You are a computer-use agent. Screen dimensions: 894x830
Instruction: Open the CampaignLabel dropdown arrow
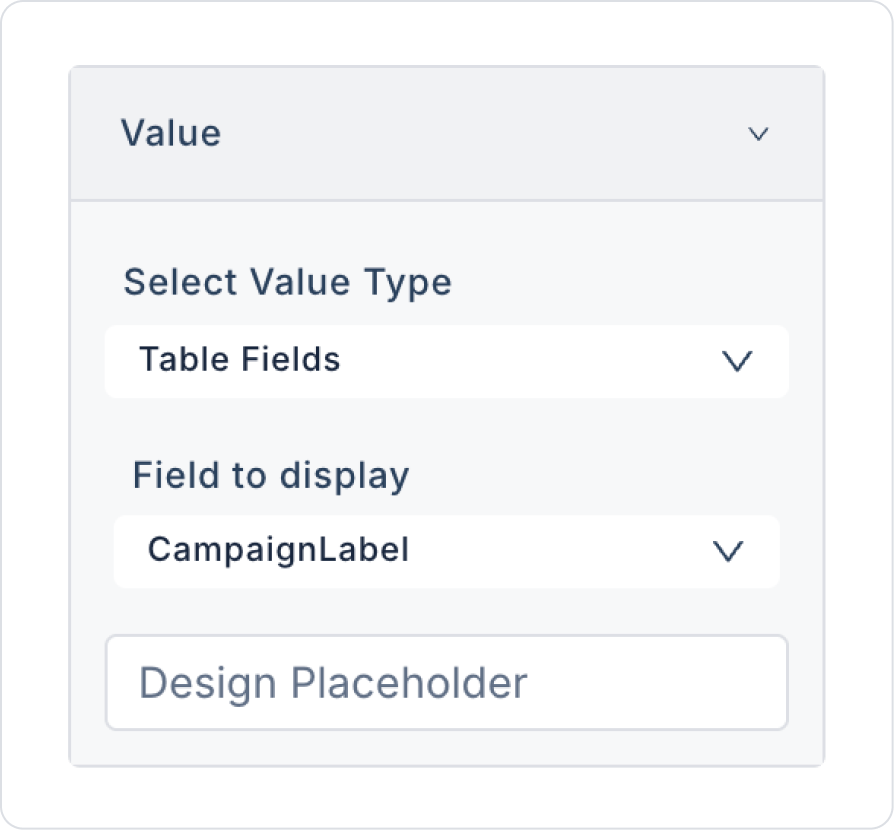click(727, 551)
